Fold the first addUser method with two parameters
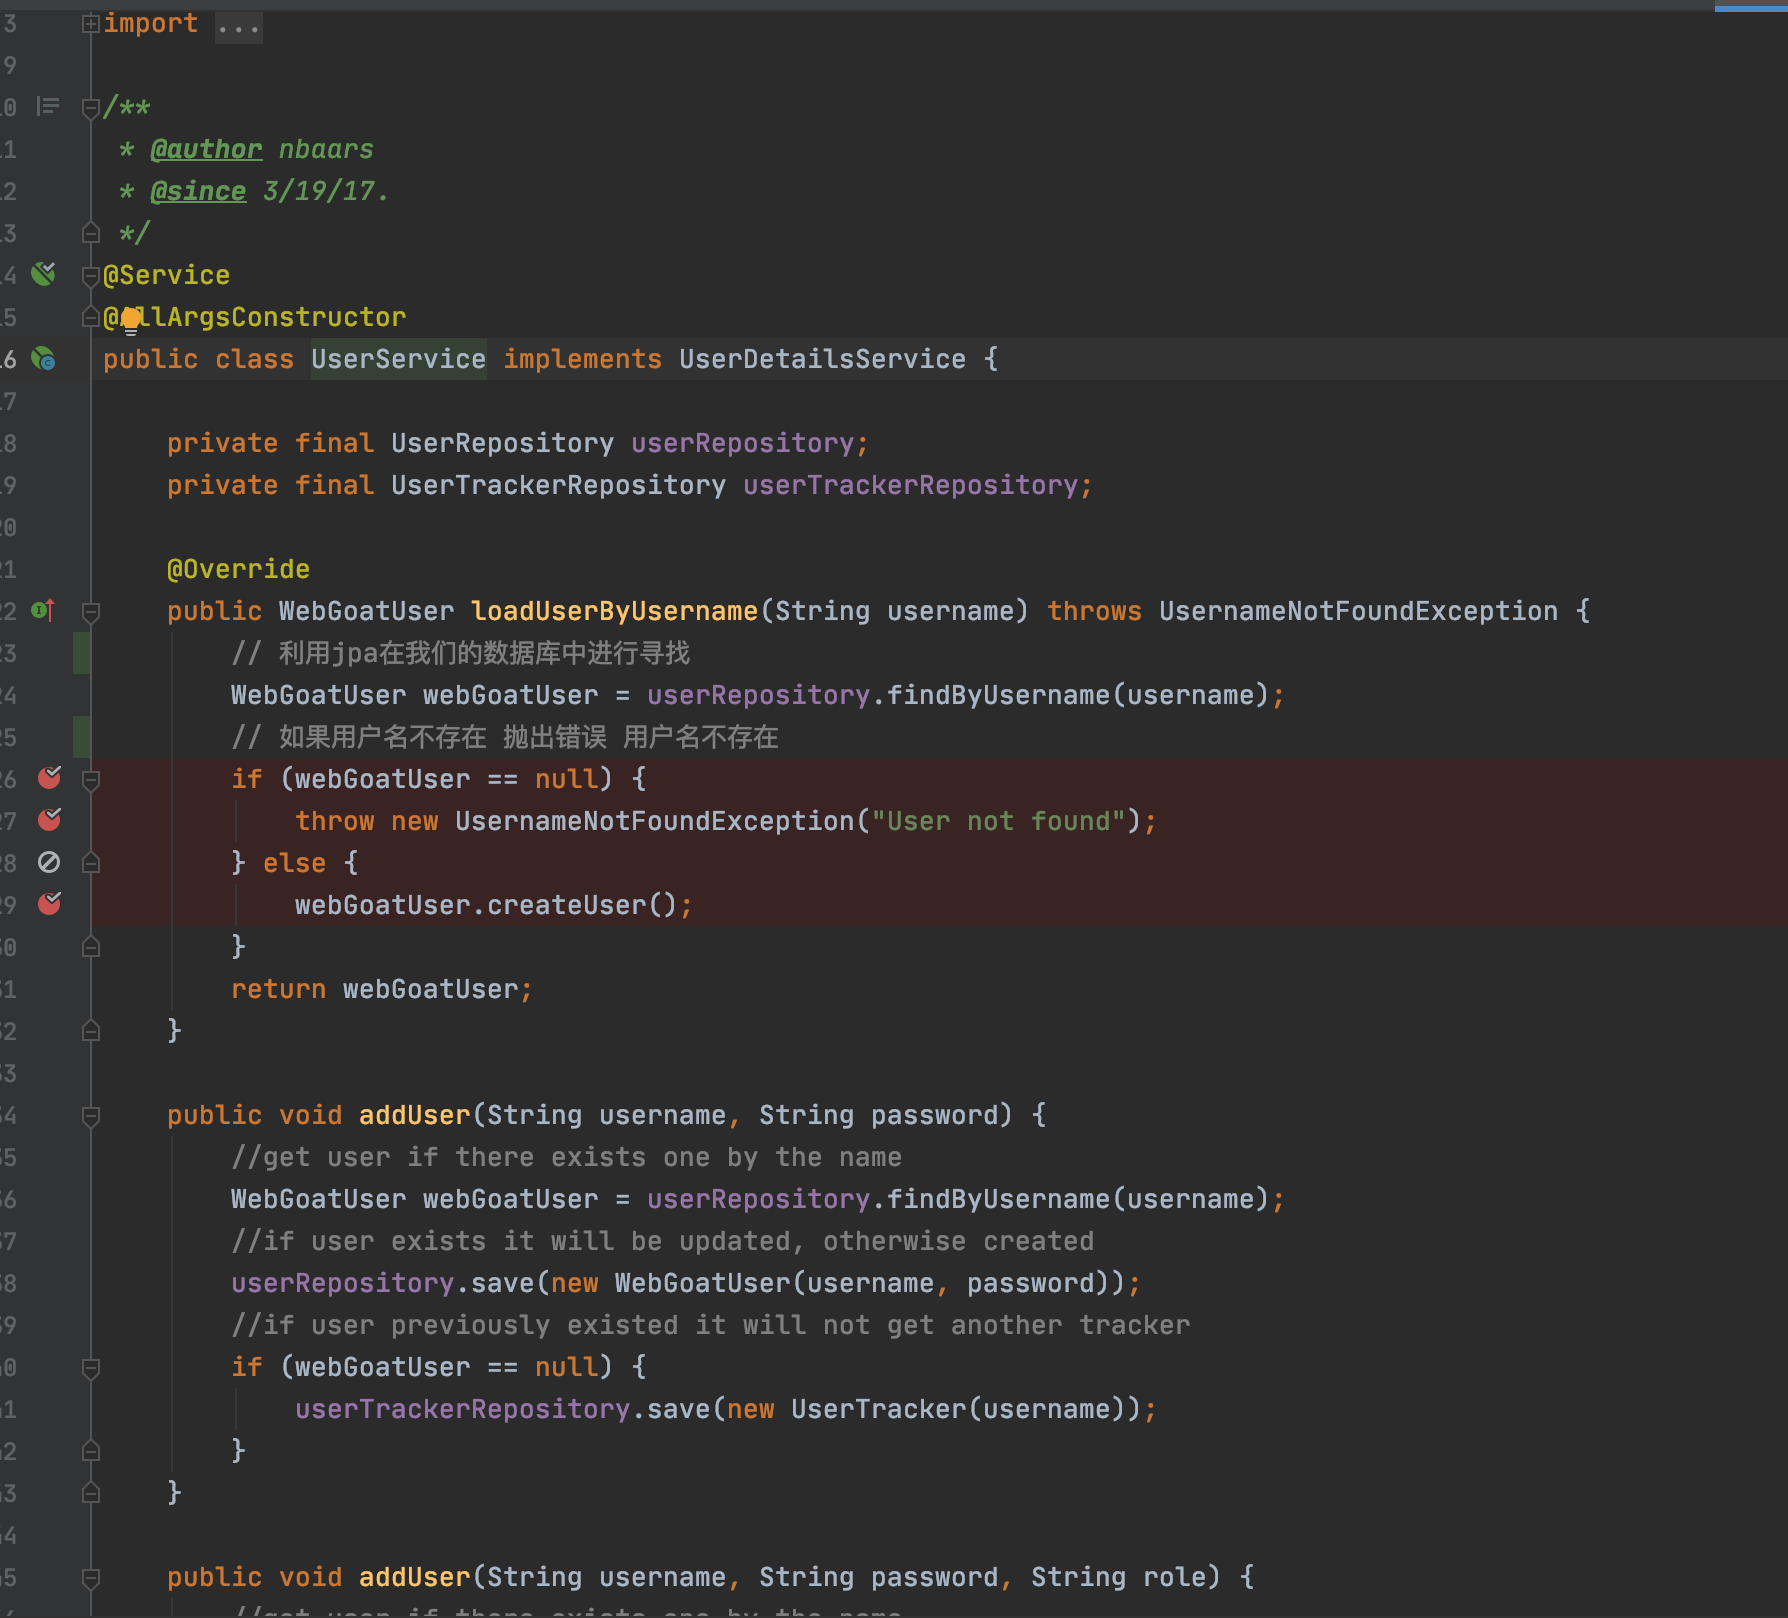This screenshot has height=1618, width=1788. (90, 1115)
